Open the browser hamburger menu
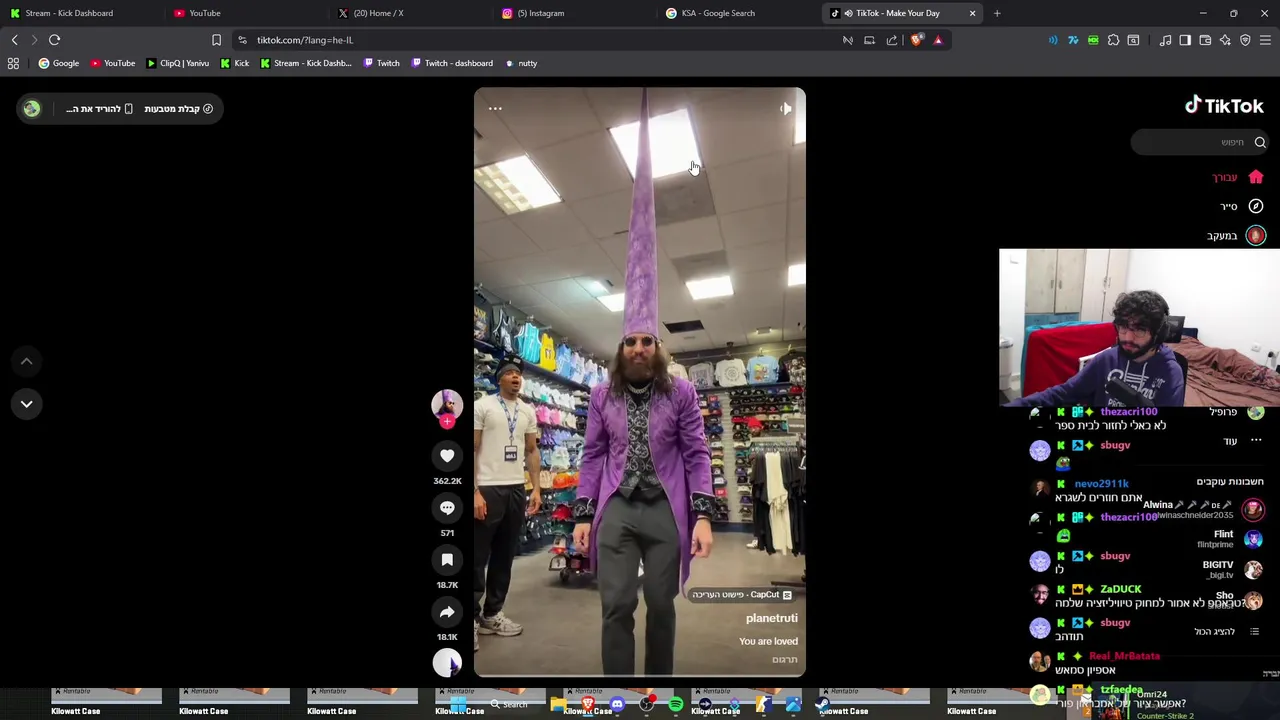 (x=1265, y=40)
